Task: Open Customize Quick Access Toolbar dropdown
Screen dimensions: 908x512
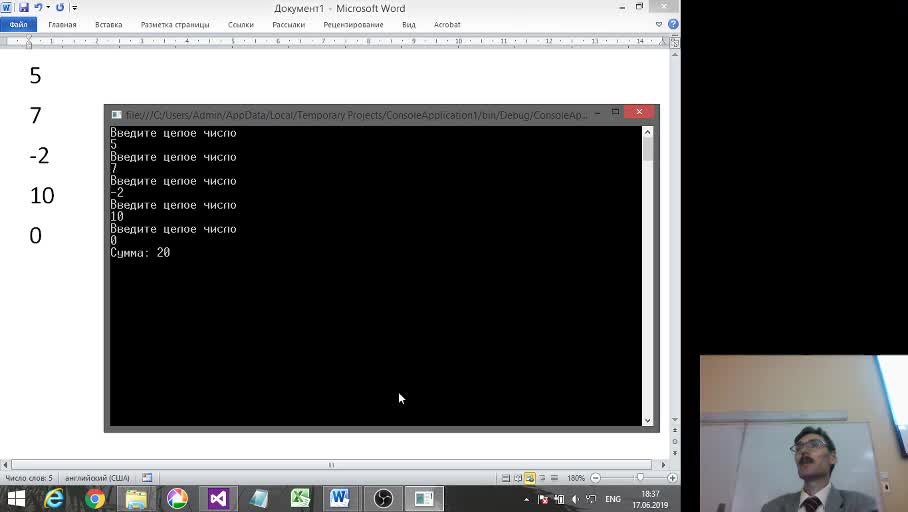Action: (x=74, y=8)
